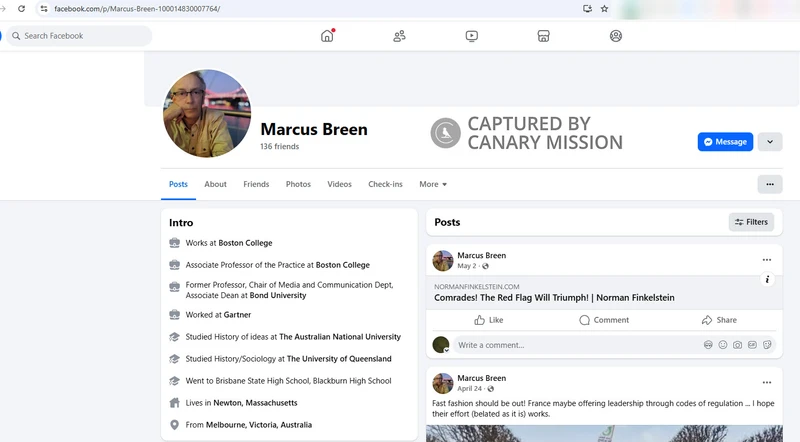
Task: Open the Friends icon in top navigation
Action: pos(399,36)
